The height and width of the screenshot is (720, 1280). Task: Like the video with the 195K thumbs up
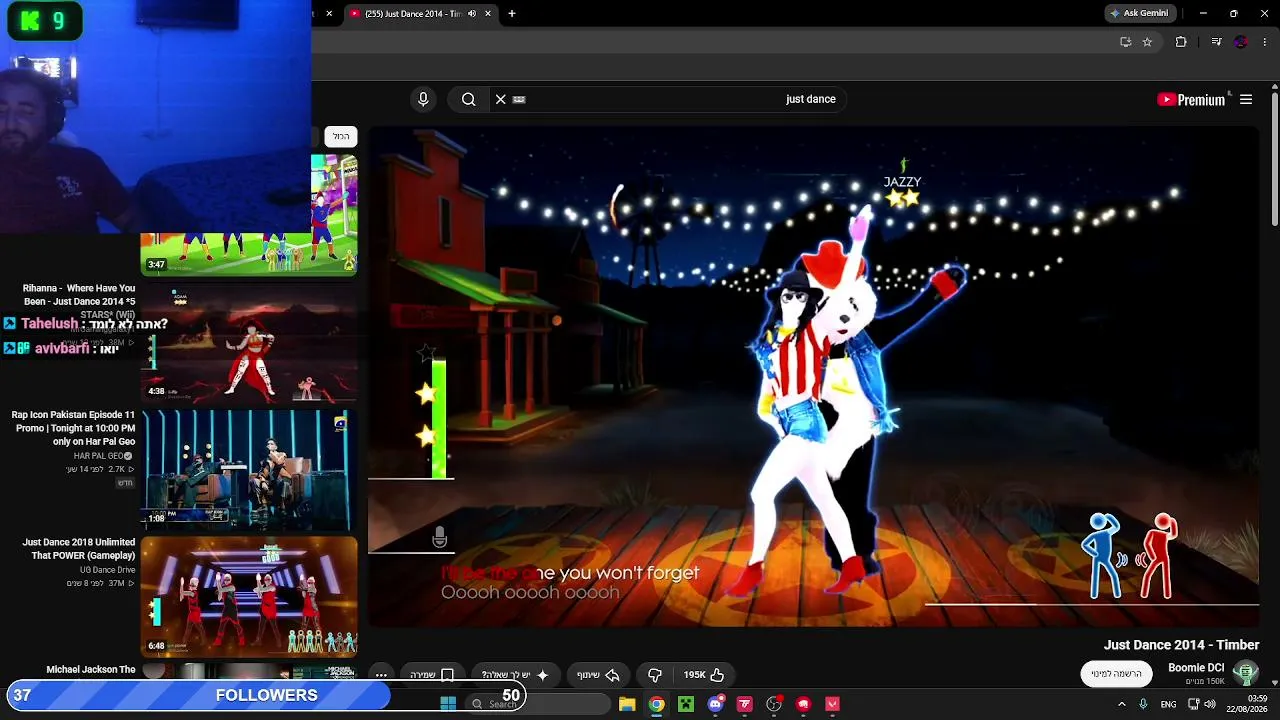pyautogui.click(x=704, y=675)
